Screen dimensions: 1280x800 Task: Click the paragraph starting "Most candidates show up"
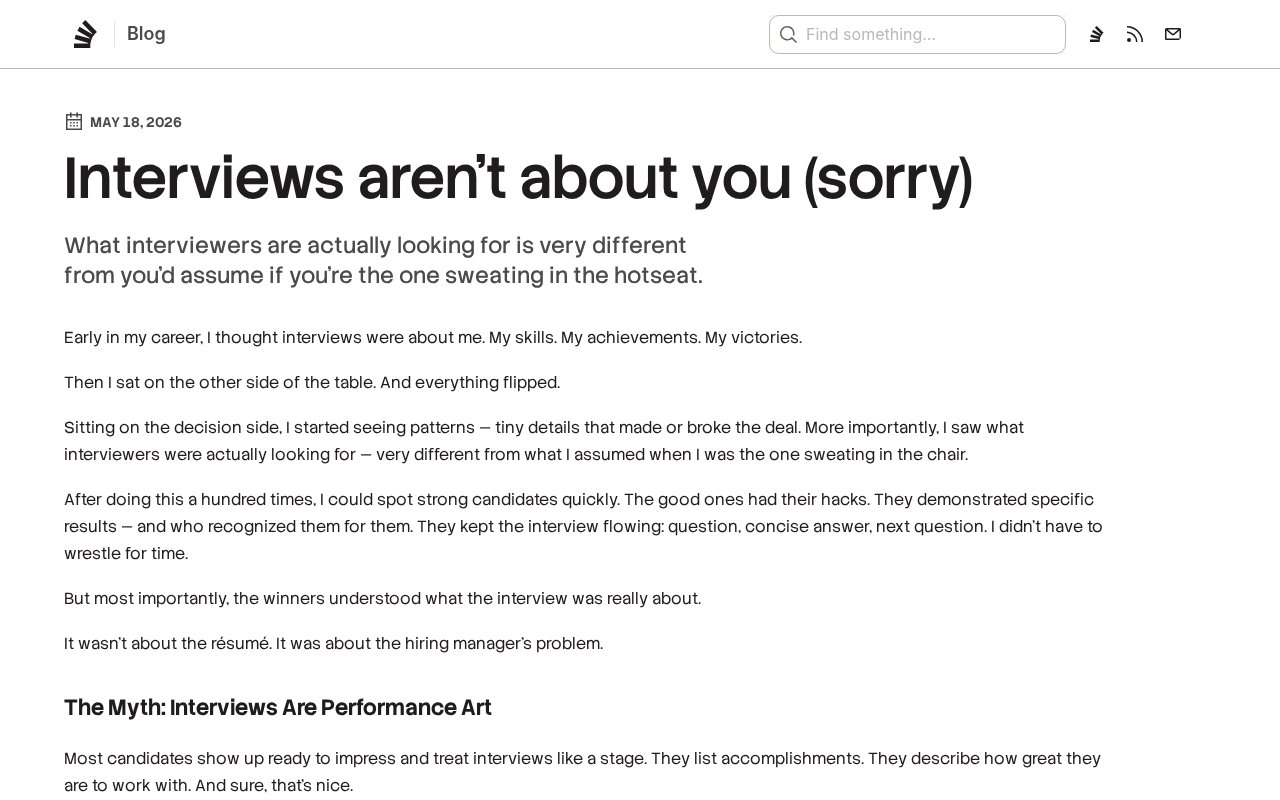(x=582, y=772)
